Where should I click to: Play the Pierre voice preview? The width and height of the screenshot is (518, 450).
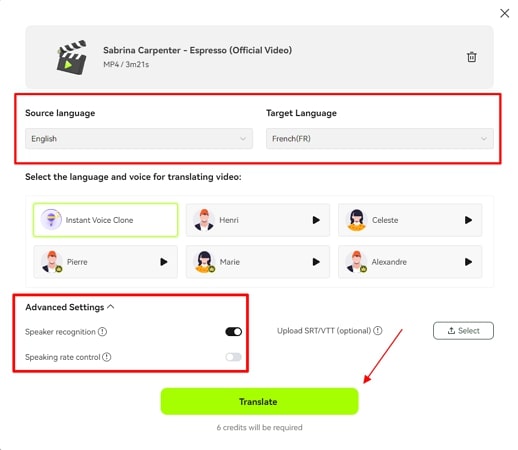[x=164, y=262]
